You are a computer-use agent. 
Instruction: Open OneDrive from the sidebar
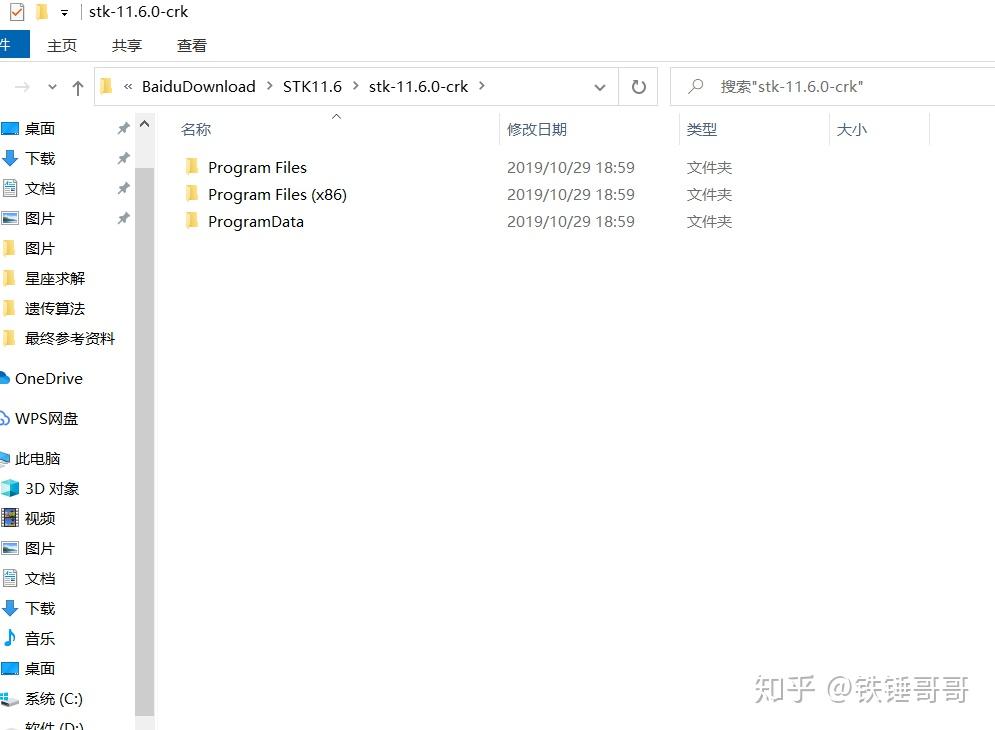47,378
